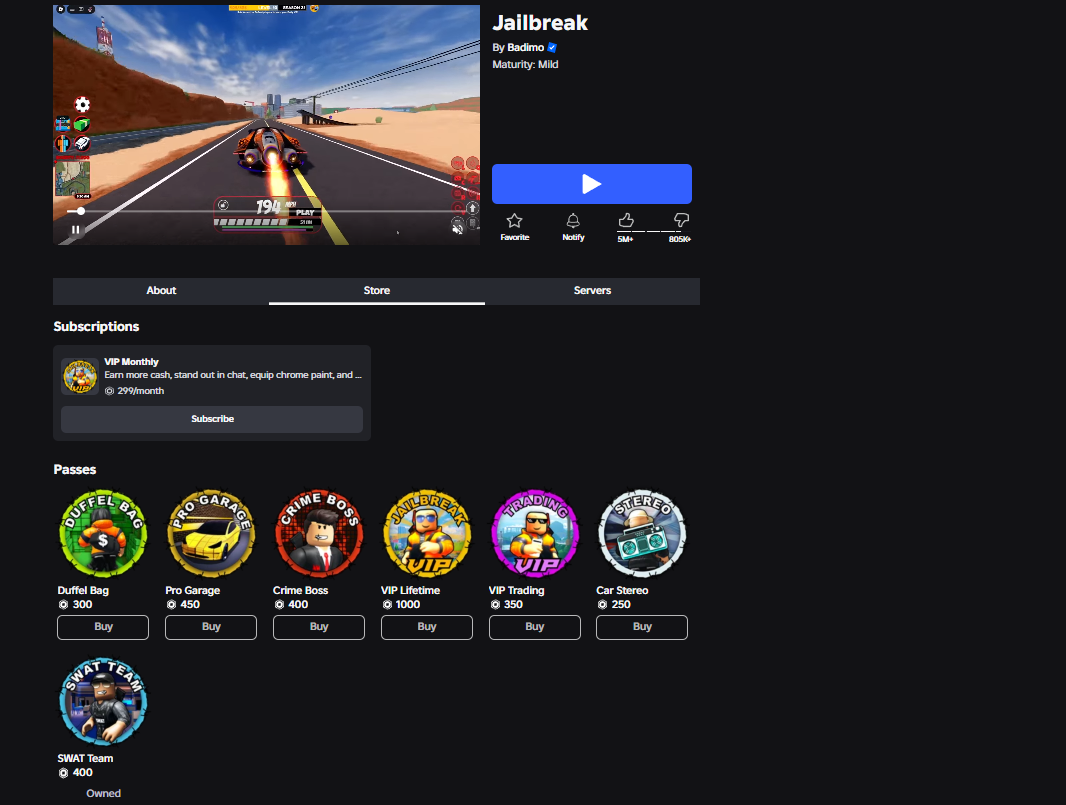Click the verified badge next to Badimo
Screen dimensions: 1066x805
(552, 47)
